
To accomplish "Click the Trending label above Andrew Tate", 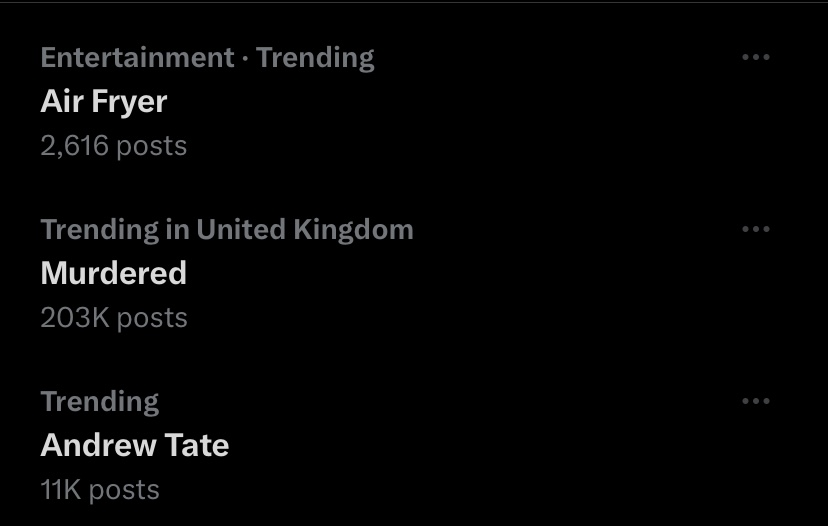I will [x=100, y=402].
